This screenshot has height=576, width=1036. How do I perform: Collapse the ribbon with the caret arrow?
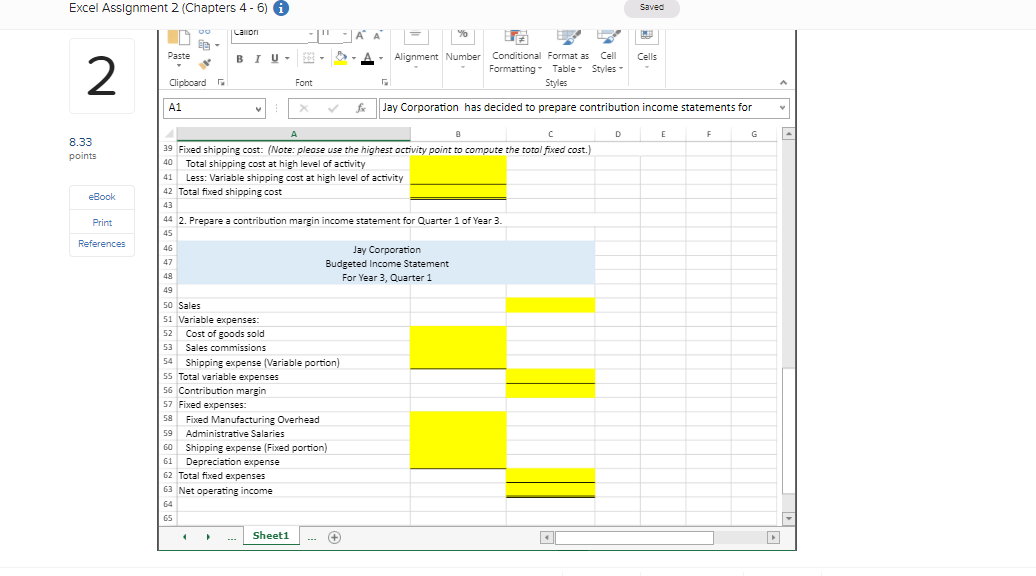click(x=783, y=83)
